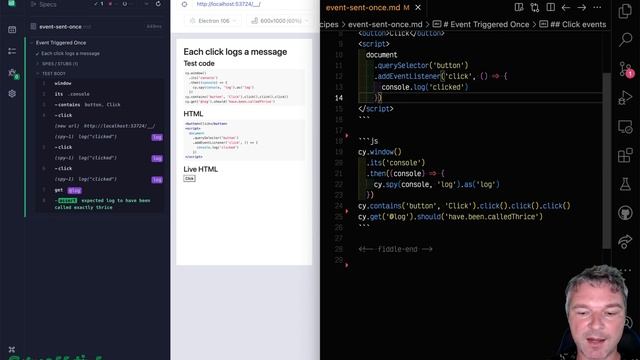640x360 pixels.
Task: Click the Click button under Live HTML
Action: pyautogui.click(x=189, y=178)
